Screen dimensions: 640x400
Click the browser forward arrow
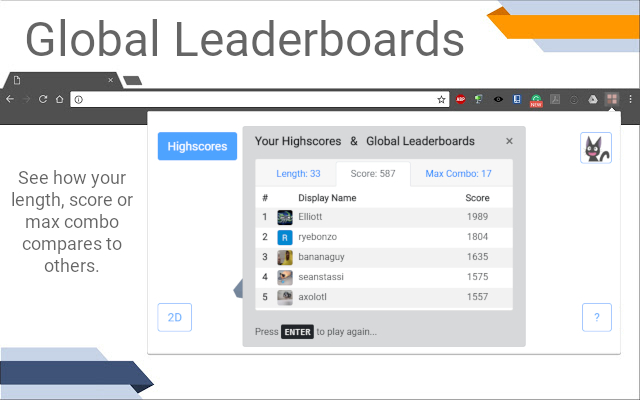27,99
